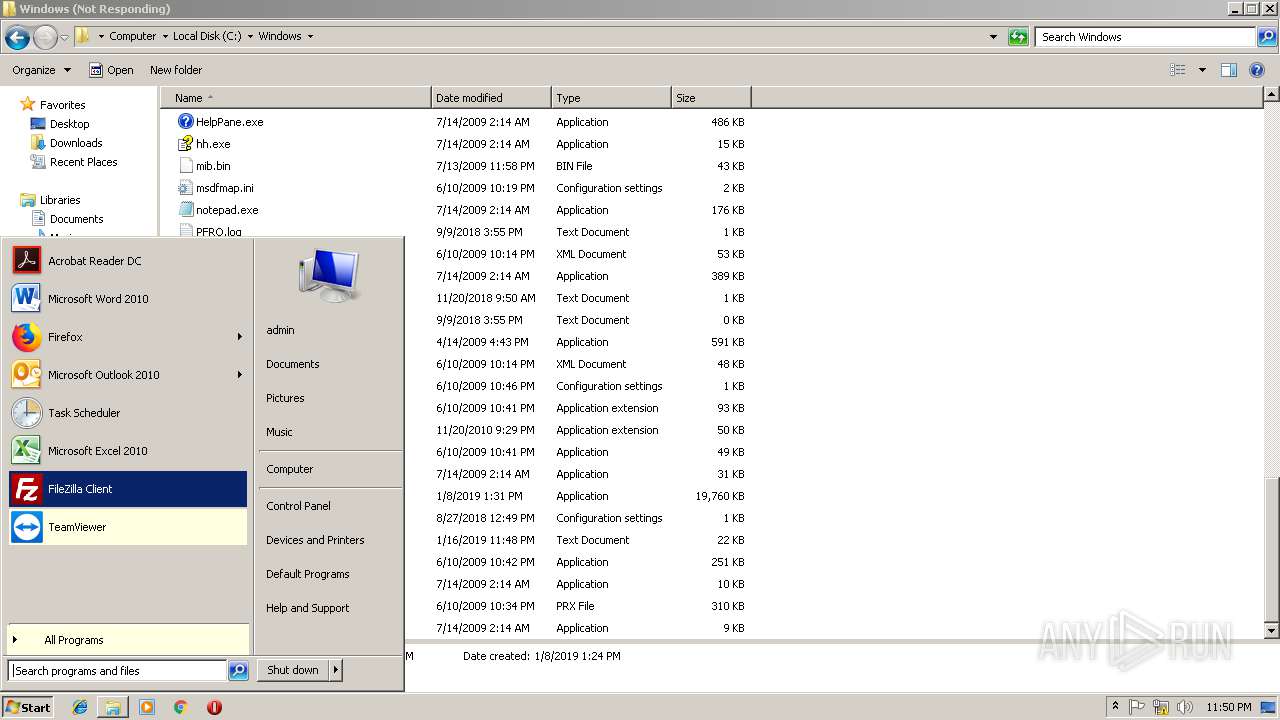Open the red Opera icon on taskbar
Viewport: 1280px width, 720px height.
tap(214, 707)
